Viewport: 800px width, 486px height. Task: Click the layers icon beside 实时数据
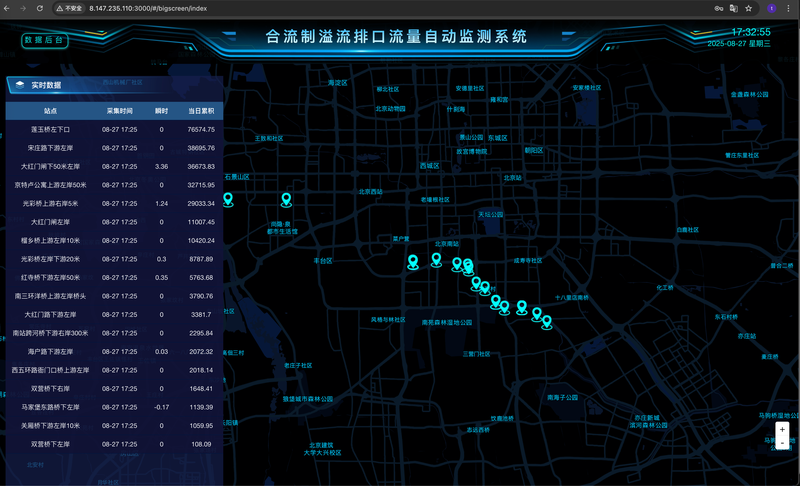tap(18, 86)
